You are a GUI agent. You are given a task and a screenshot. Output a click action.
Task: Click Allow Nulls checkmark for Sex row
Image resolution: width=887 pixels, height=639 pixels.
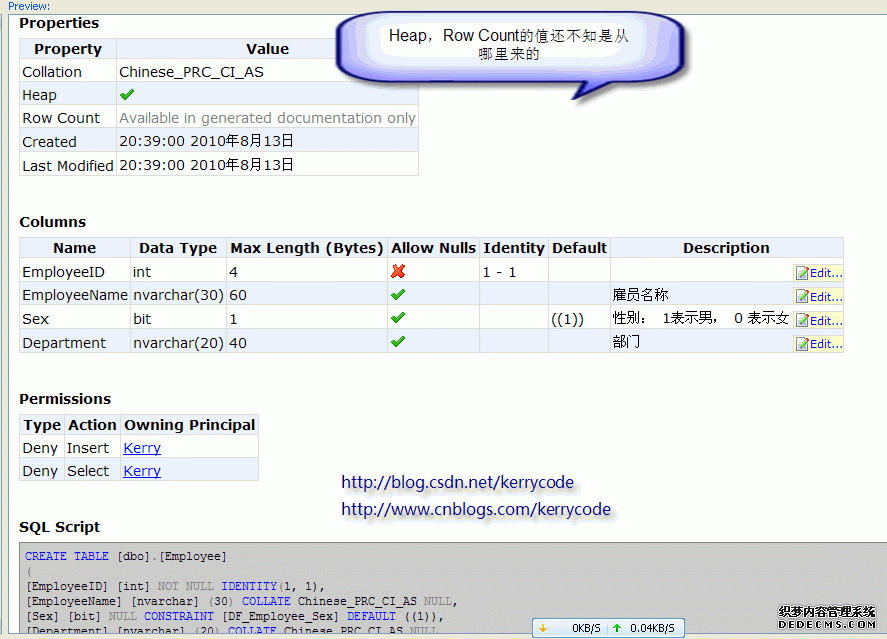[x=398, y=318]
